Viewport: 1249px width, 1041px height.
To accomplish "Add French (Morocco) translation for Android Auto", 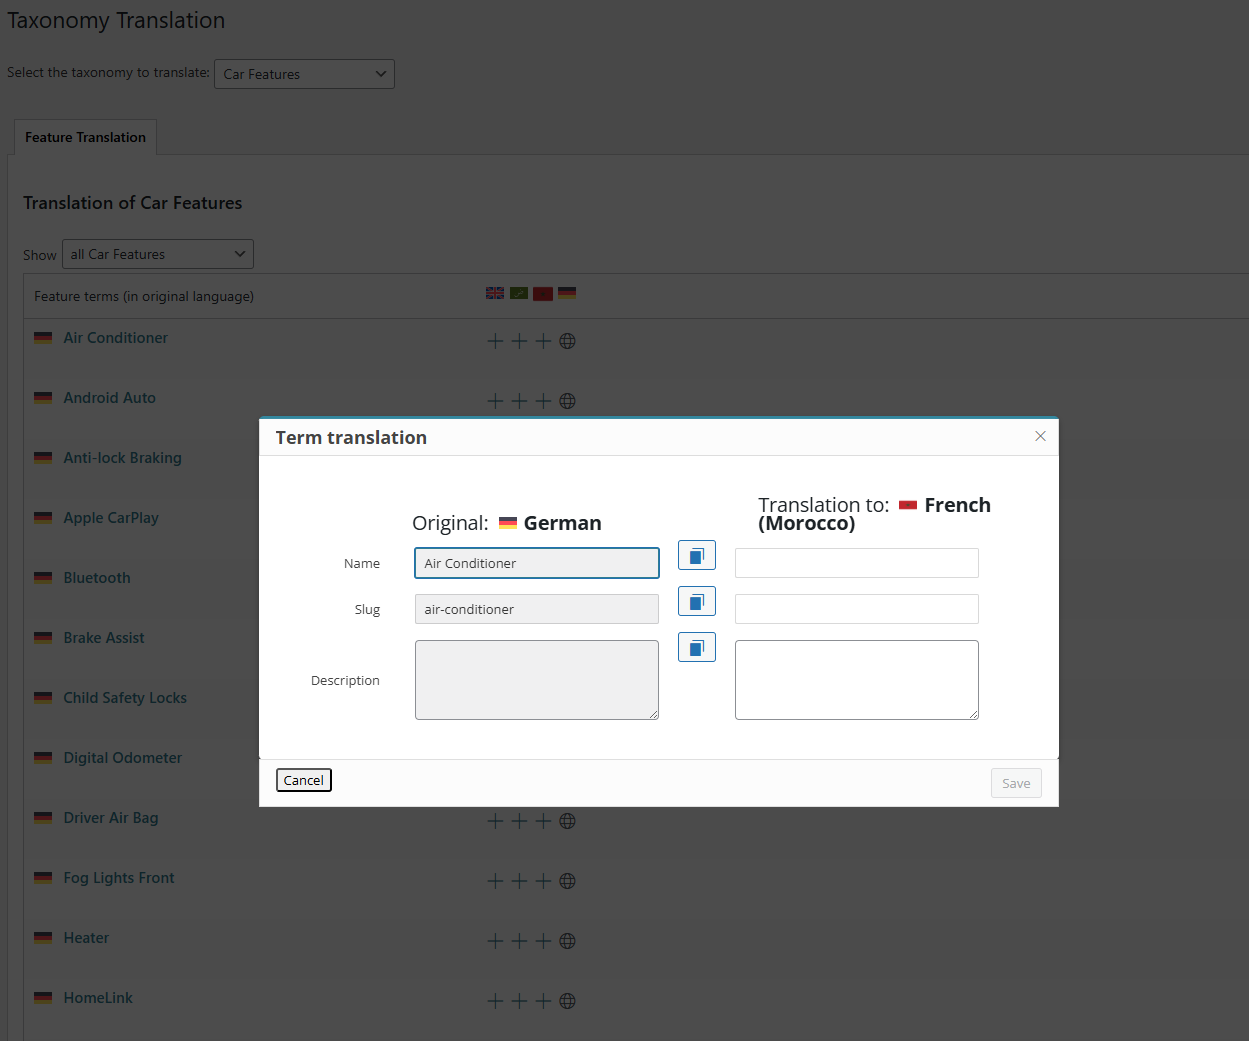I will pyautogui.click(x=543, y=401).
